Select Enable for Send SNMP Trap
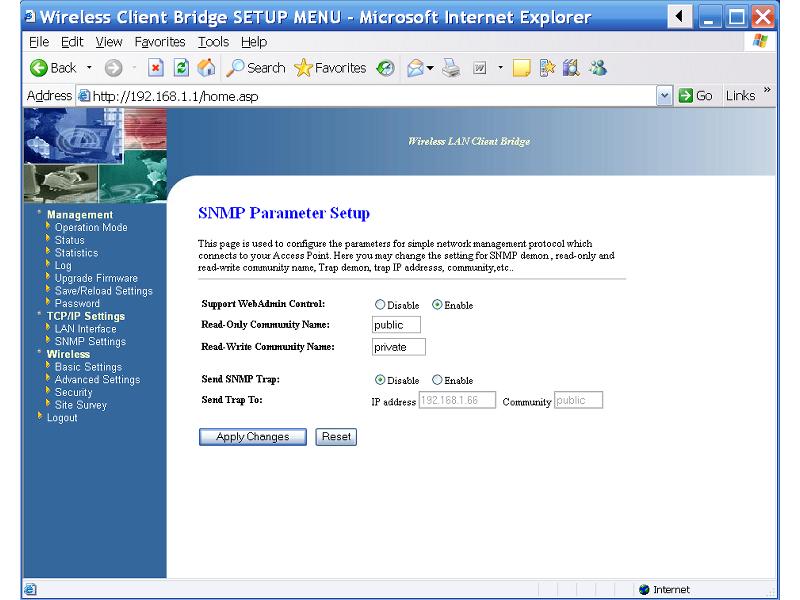 click(x=437, y=380)
